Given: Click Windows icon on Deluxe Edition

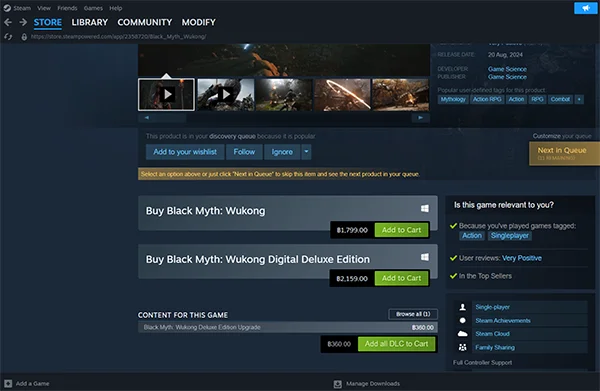Looking at the screenshot, I should pyautogui.click(x=425, y=257).
